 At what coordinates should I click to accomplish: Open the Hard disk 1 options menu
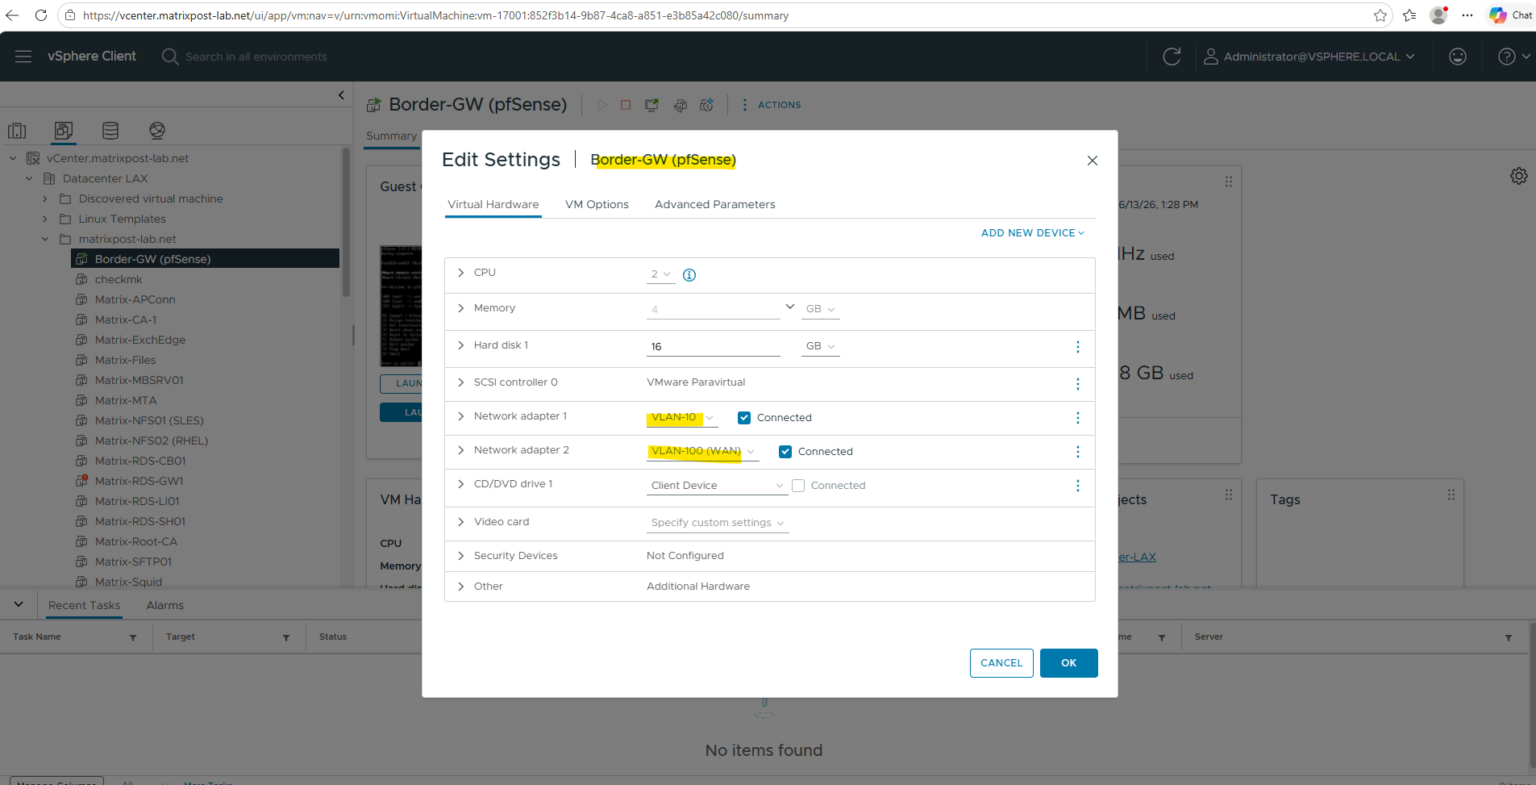[1077, 347]
